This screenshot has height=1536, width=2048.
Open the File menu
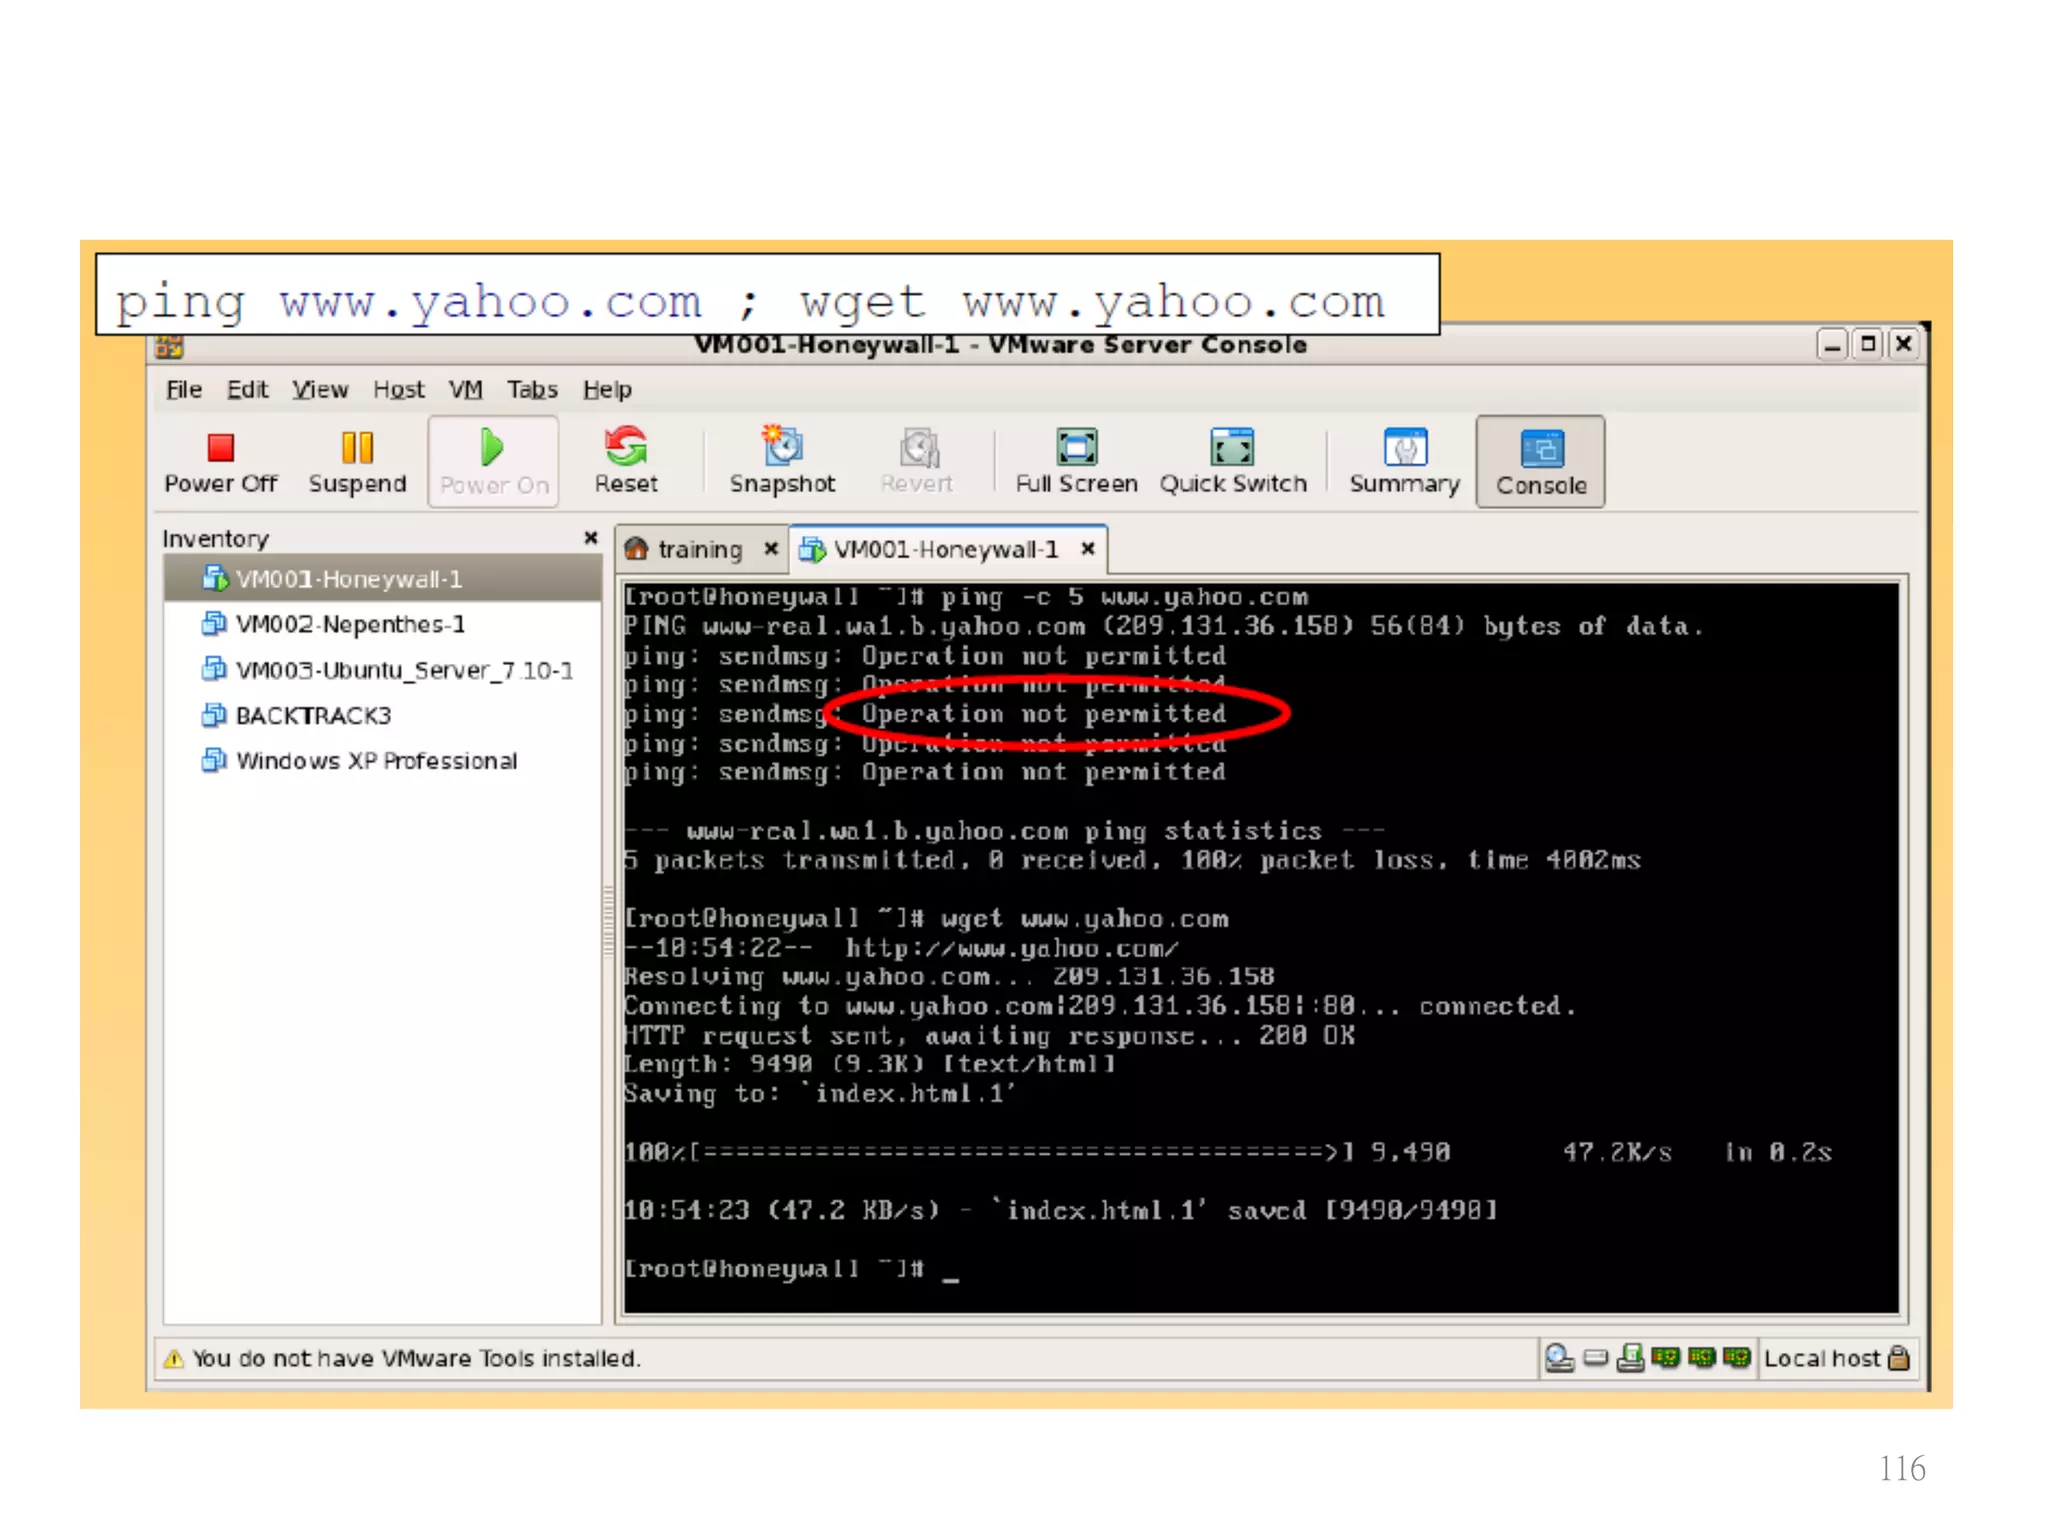[x=184, y=389]
